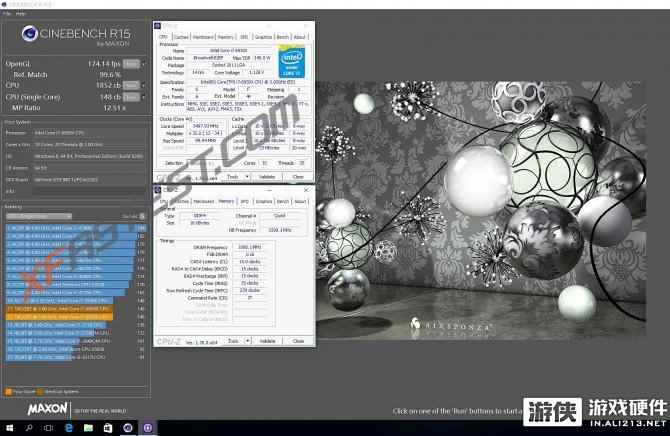Click the rendered spheres scene image
Image resolution: width=670 pixels, height=436 pixels.
tap(481, 209)
